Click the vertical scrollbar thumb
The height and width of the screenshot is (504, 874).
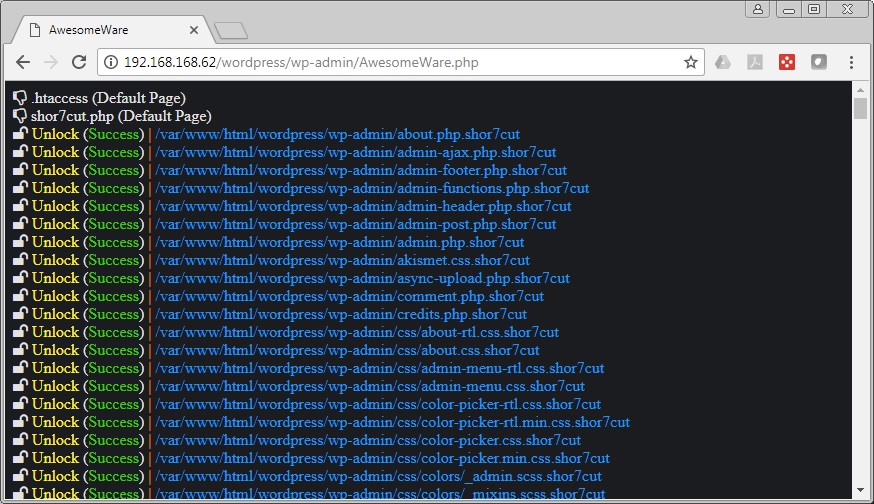pos(860,108)
